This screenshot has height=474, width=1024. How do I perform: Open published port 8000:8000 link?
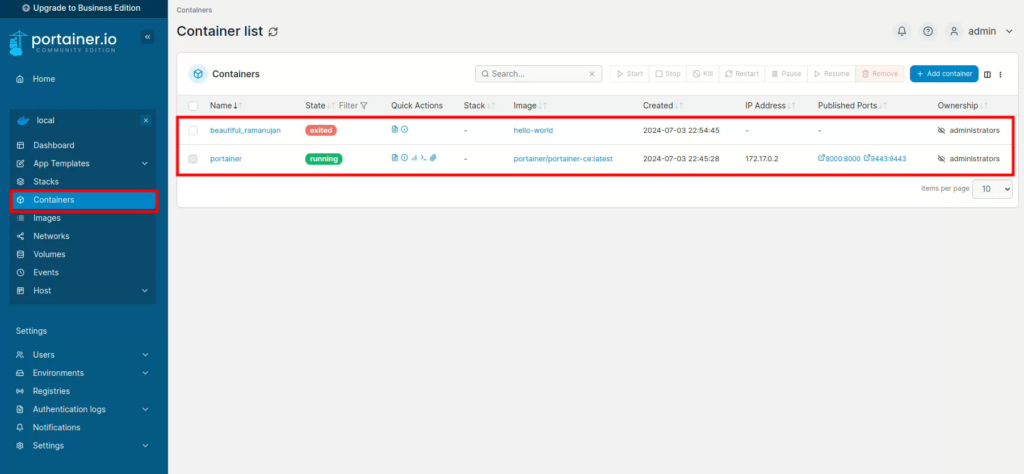(840, 158)
